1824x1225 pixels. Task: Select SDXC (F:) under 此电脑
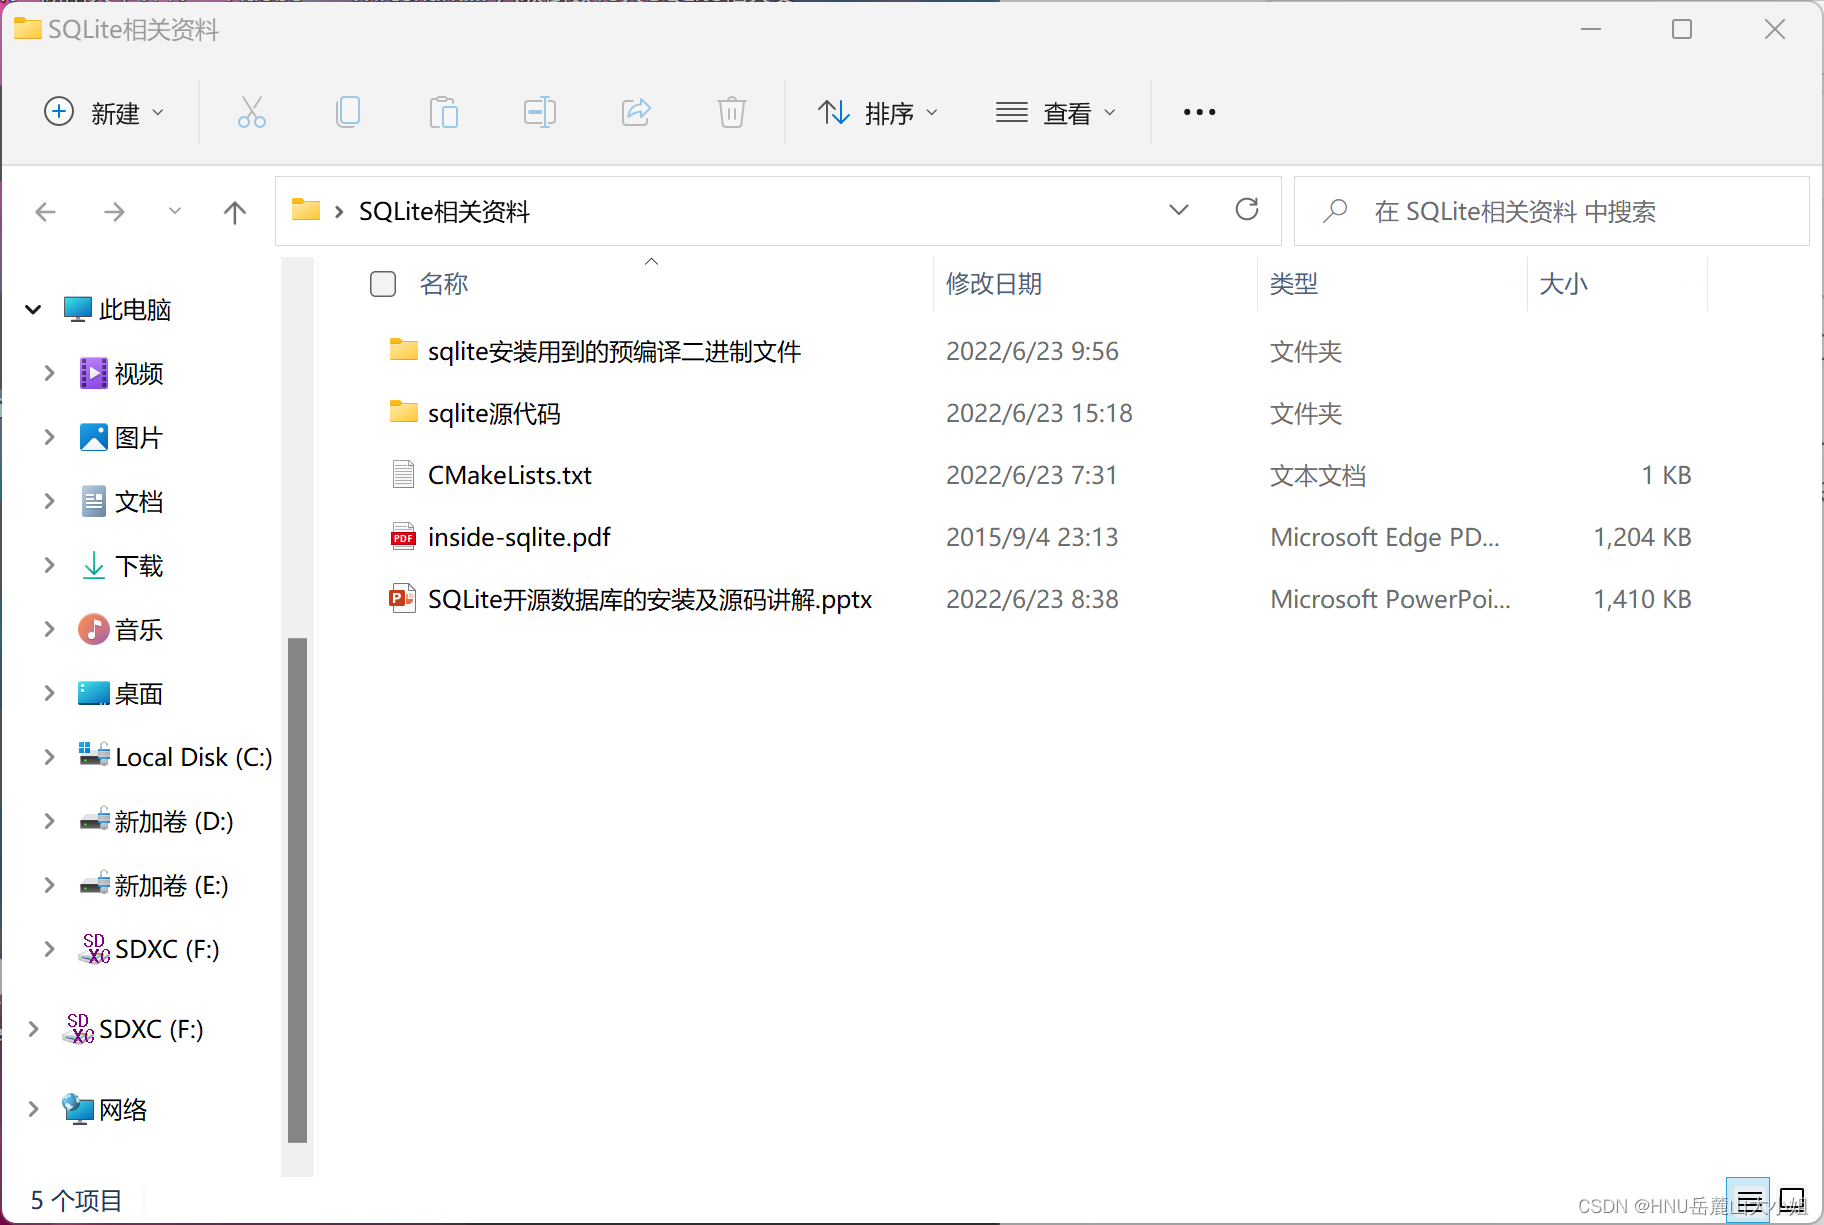[167, 949]
